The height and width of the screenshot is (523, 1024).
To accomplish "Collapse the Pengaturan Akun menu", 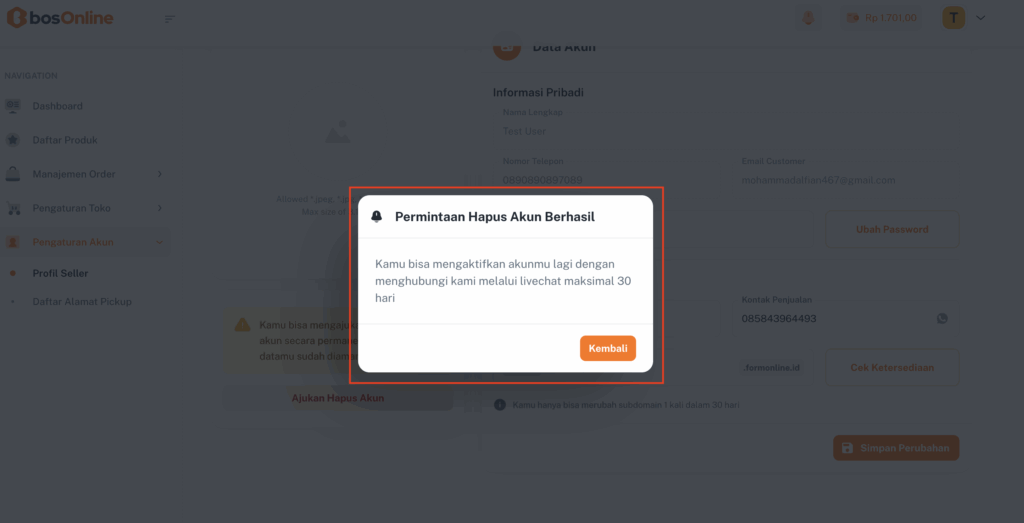I will point(160,242).
